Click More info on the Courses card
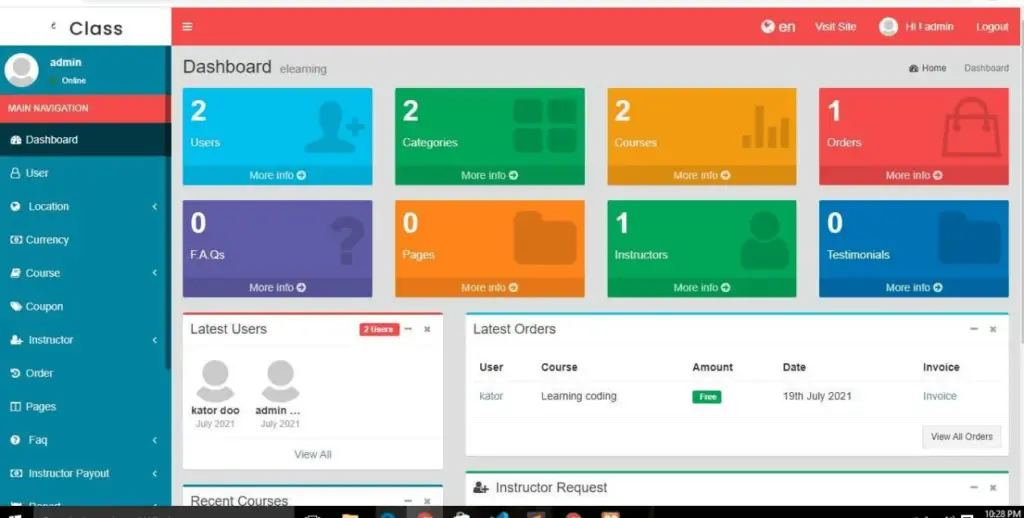This screenshot has width=1024, height=518. tap(702, 175)
